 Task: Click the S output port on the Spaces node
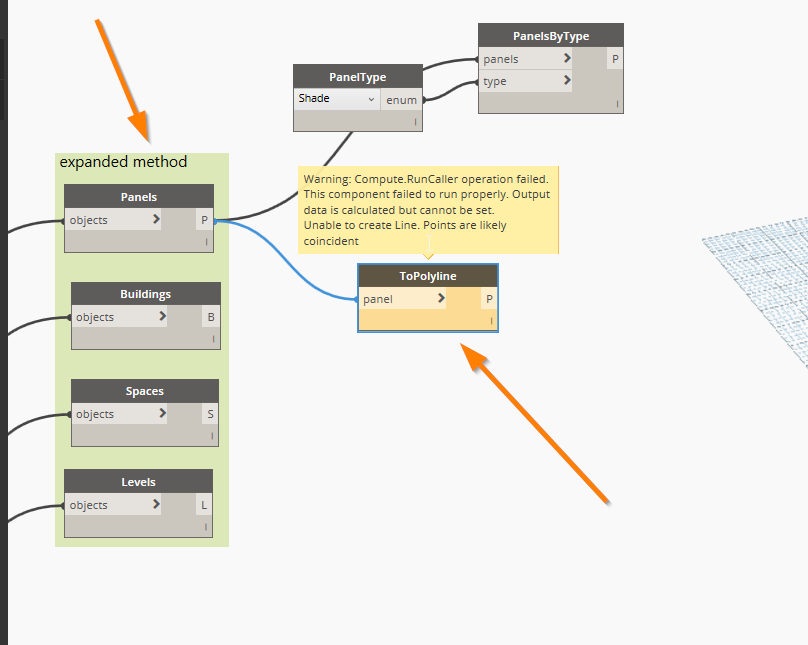pos(210,413)
